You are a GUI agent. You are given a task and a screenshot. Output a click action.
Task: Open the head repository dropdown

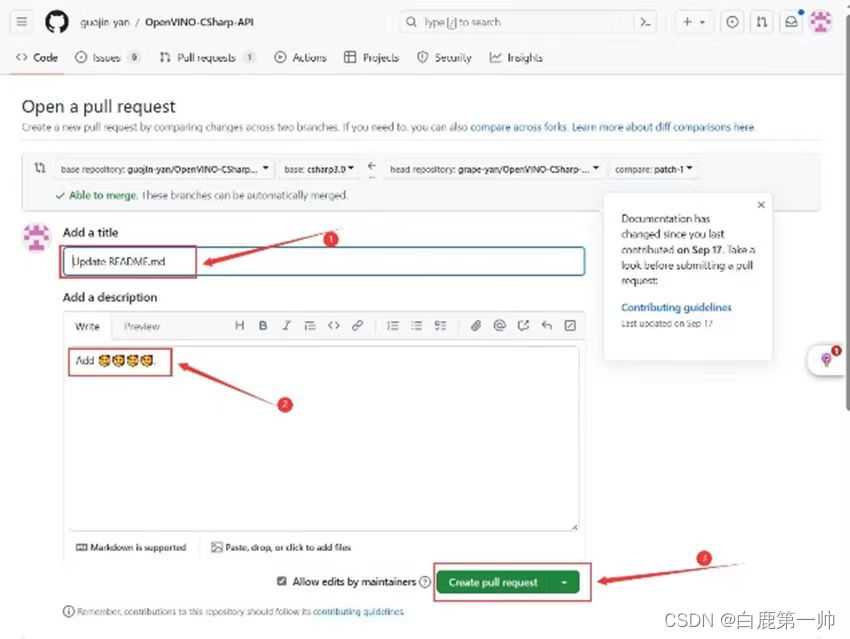click(494, 169)
